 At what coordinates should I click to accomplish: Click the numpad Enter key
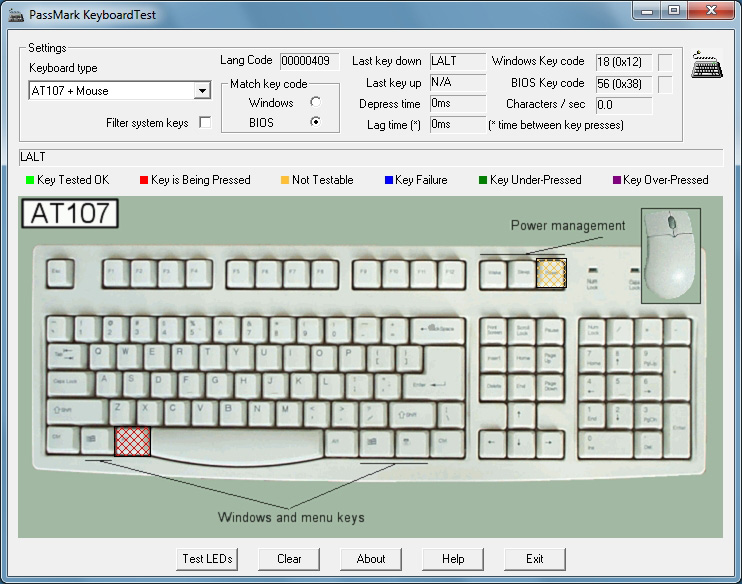tap(678, 431)
